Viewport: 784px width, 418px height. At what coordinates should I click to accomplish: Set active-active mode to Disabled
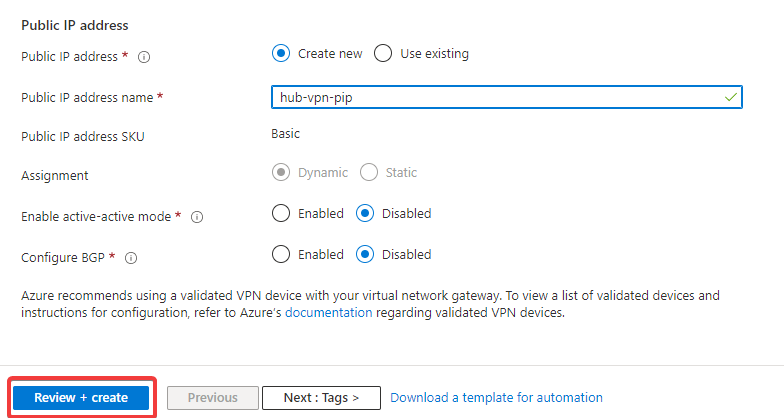coord(365,213)
